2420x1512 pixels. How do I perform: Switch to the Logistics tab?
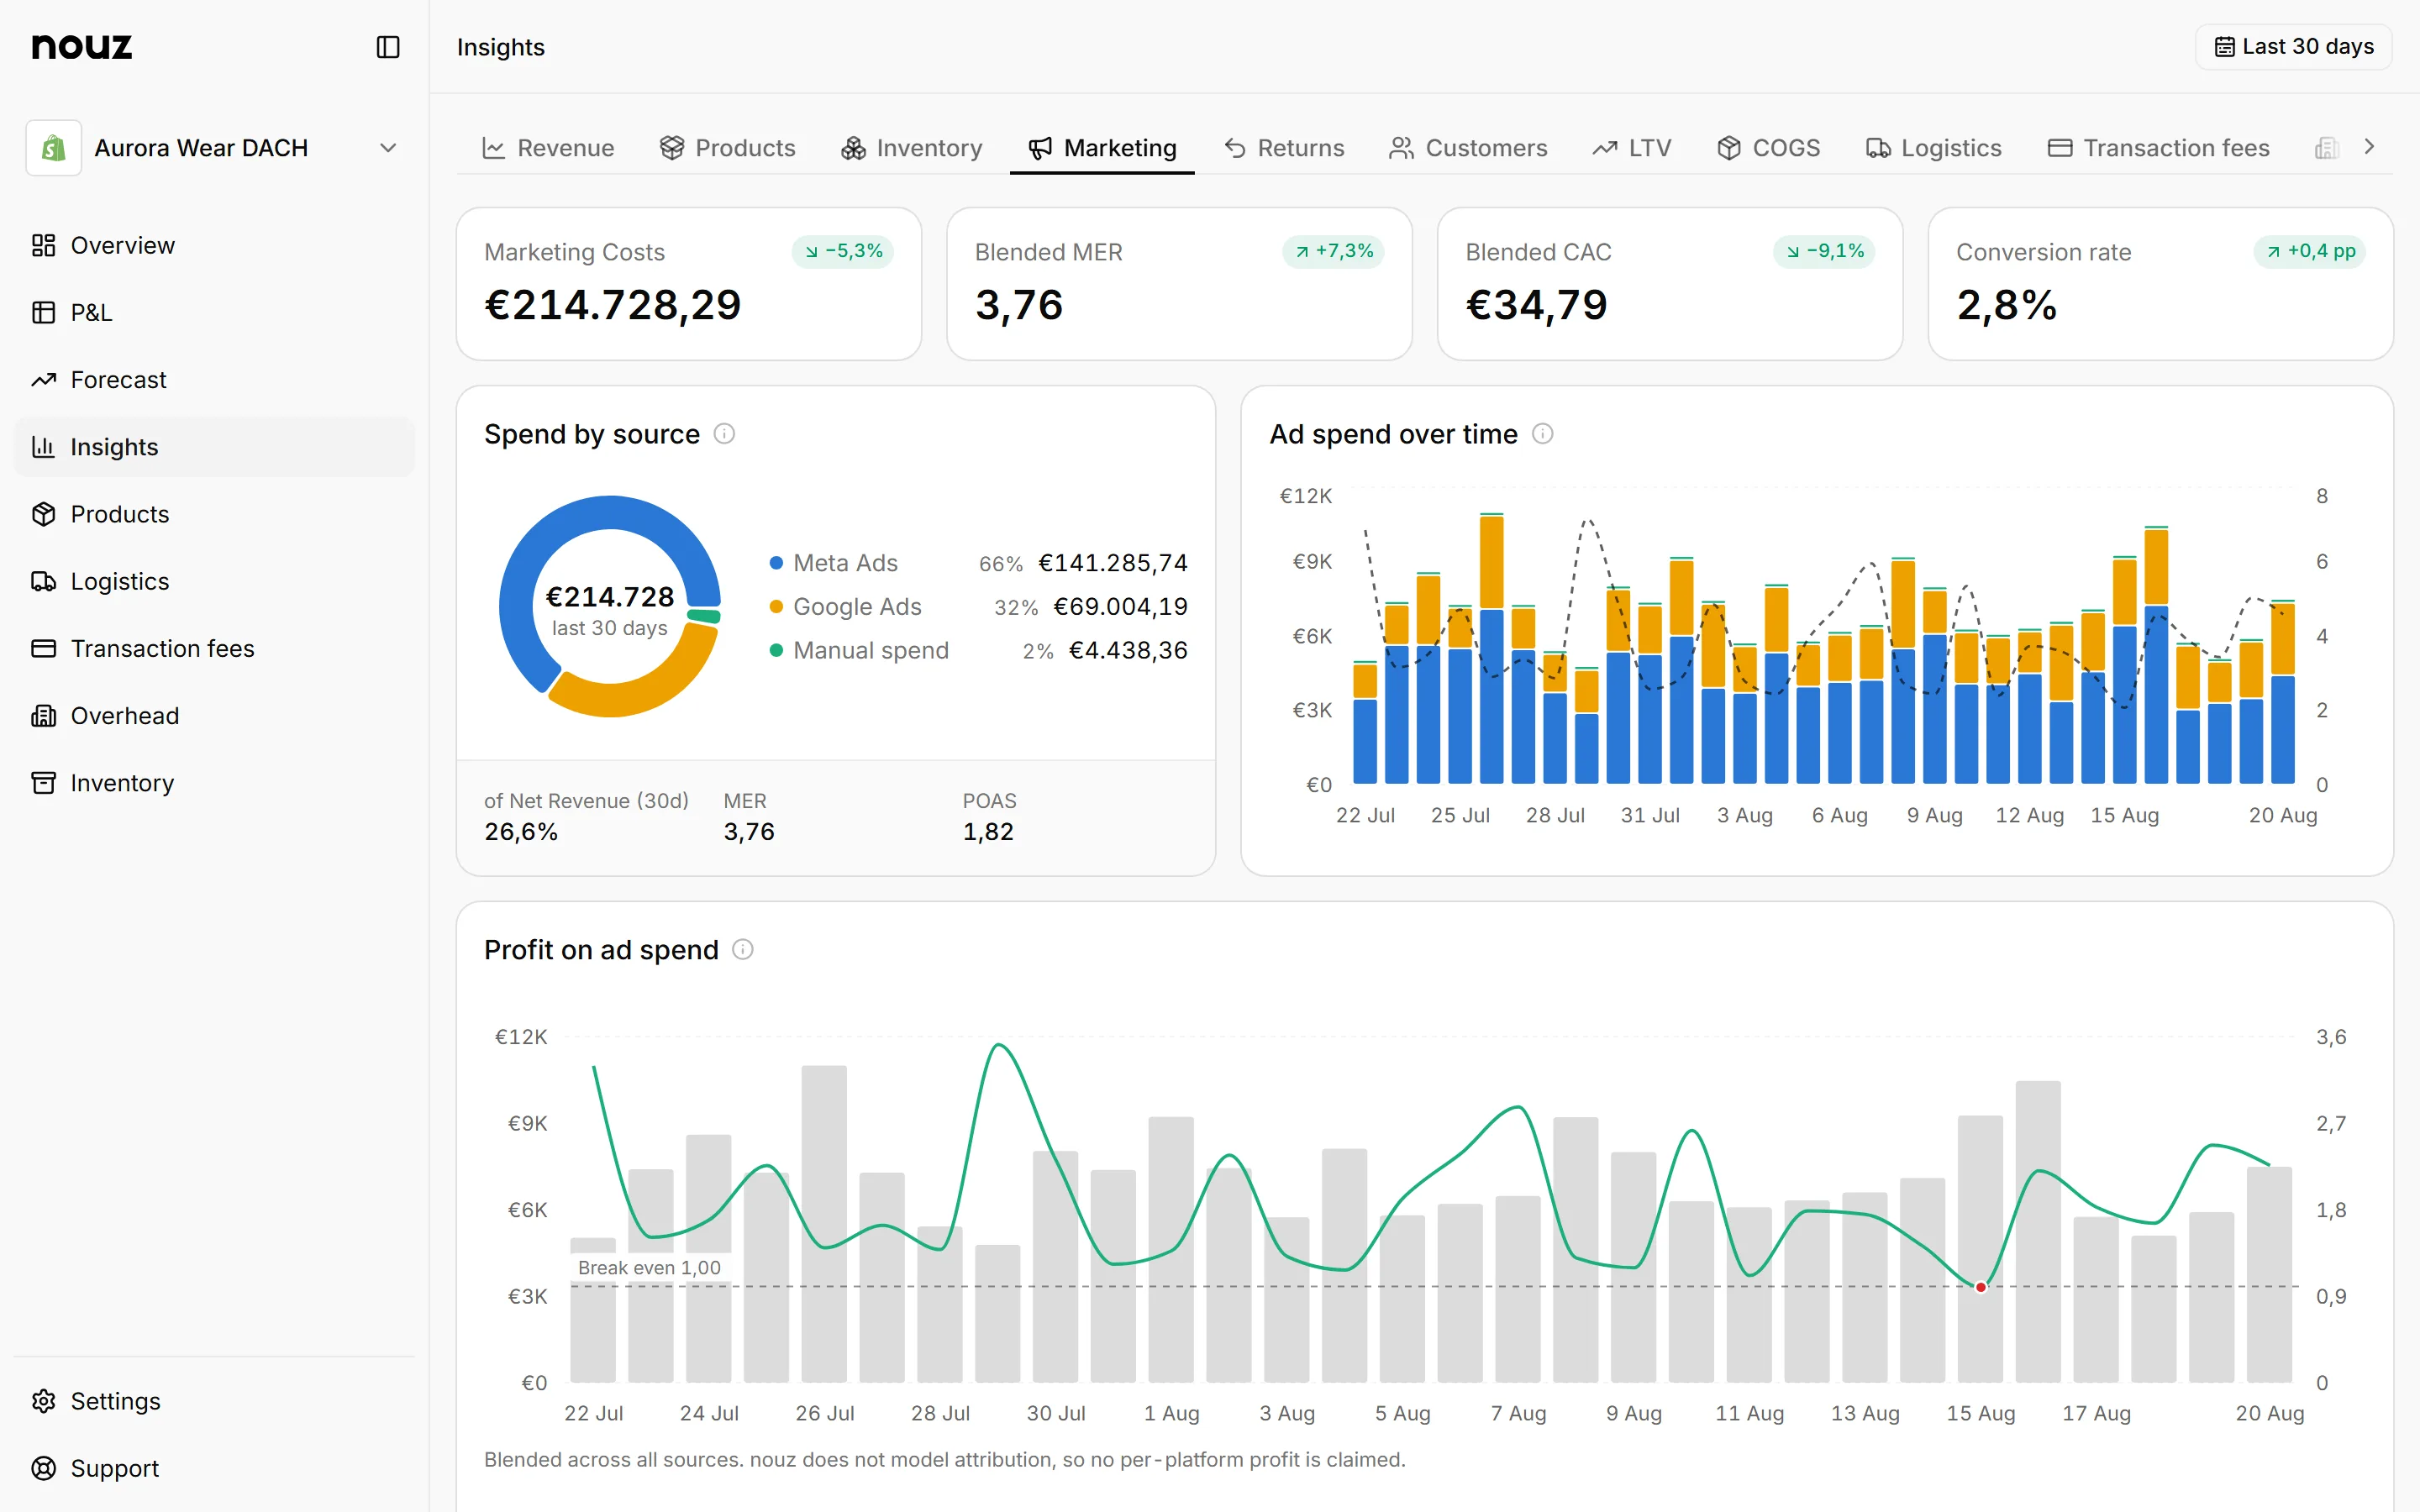(1933, 148)
